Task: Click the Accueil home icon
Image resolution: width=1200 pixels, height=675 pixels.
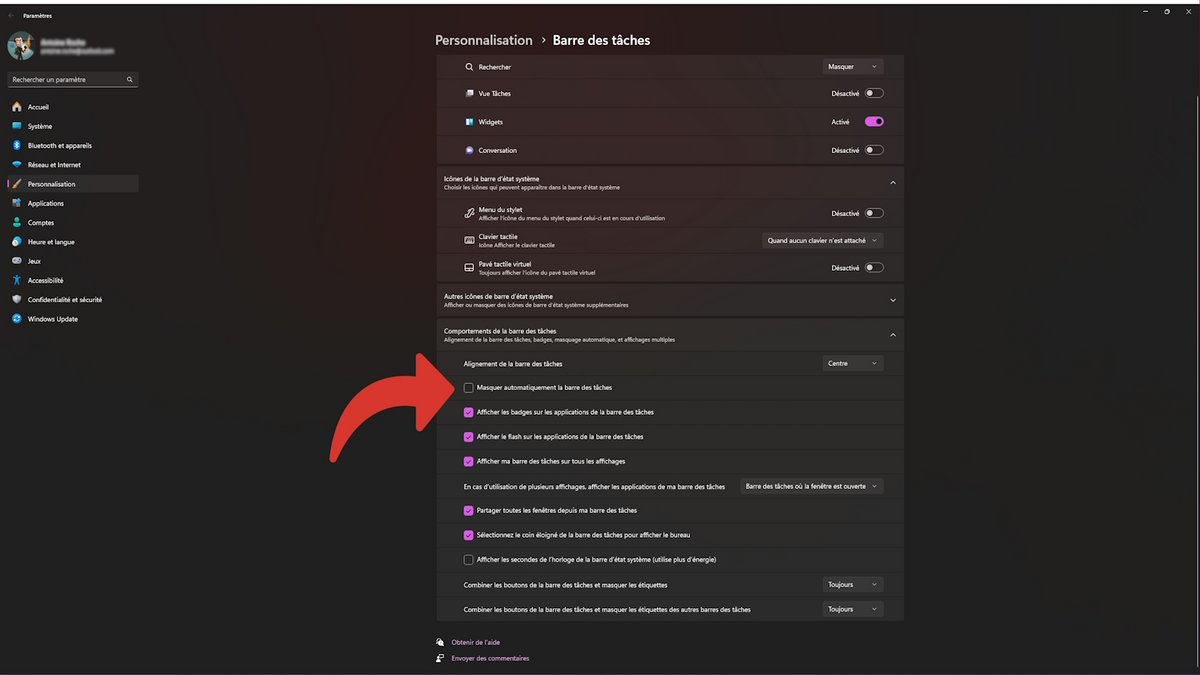Action: (x=17, y=107)
